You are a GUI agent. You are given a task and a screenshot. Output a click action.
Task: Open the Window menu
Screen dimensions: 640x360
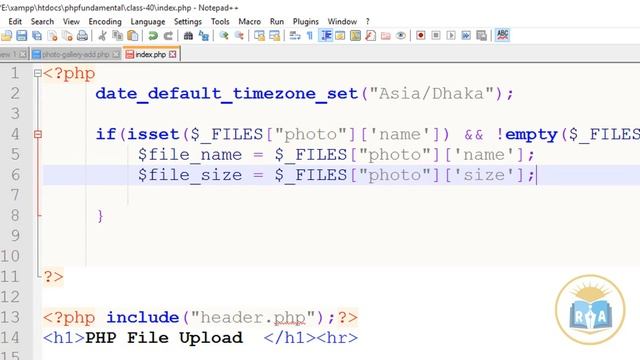(x=342, y=22)
